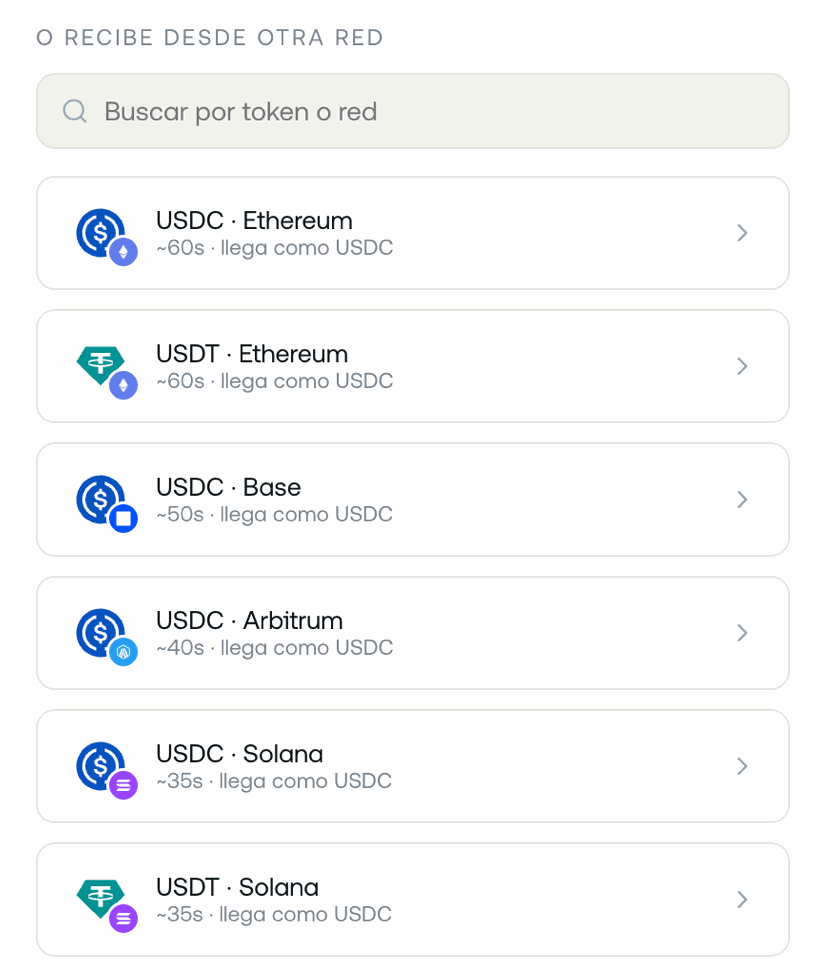Open the USDC Solana row chevron
This screenshot has height=962, width=828.
[x=742, y=766]
